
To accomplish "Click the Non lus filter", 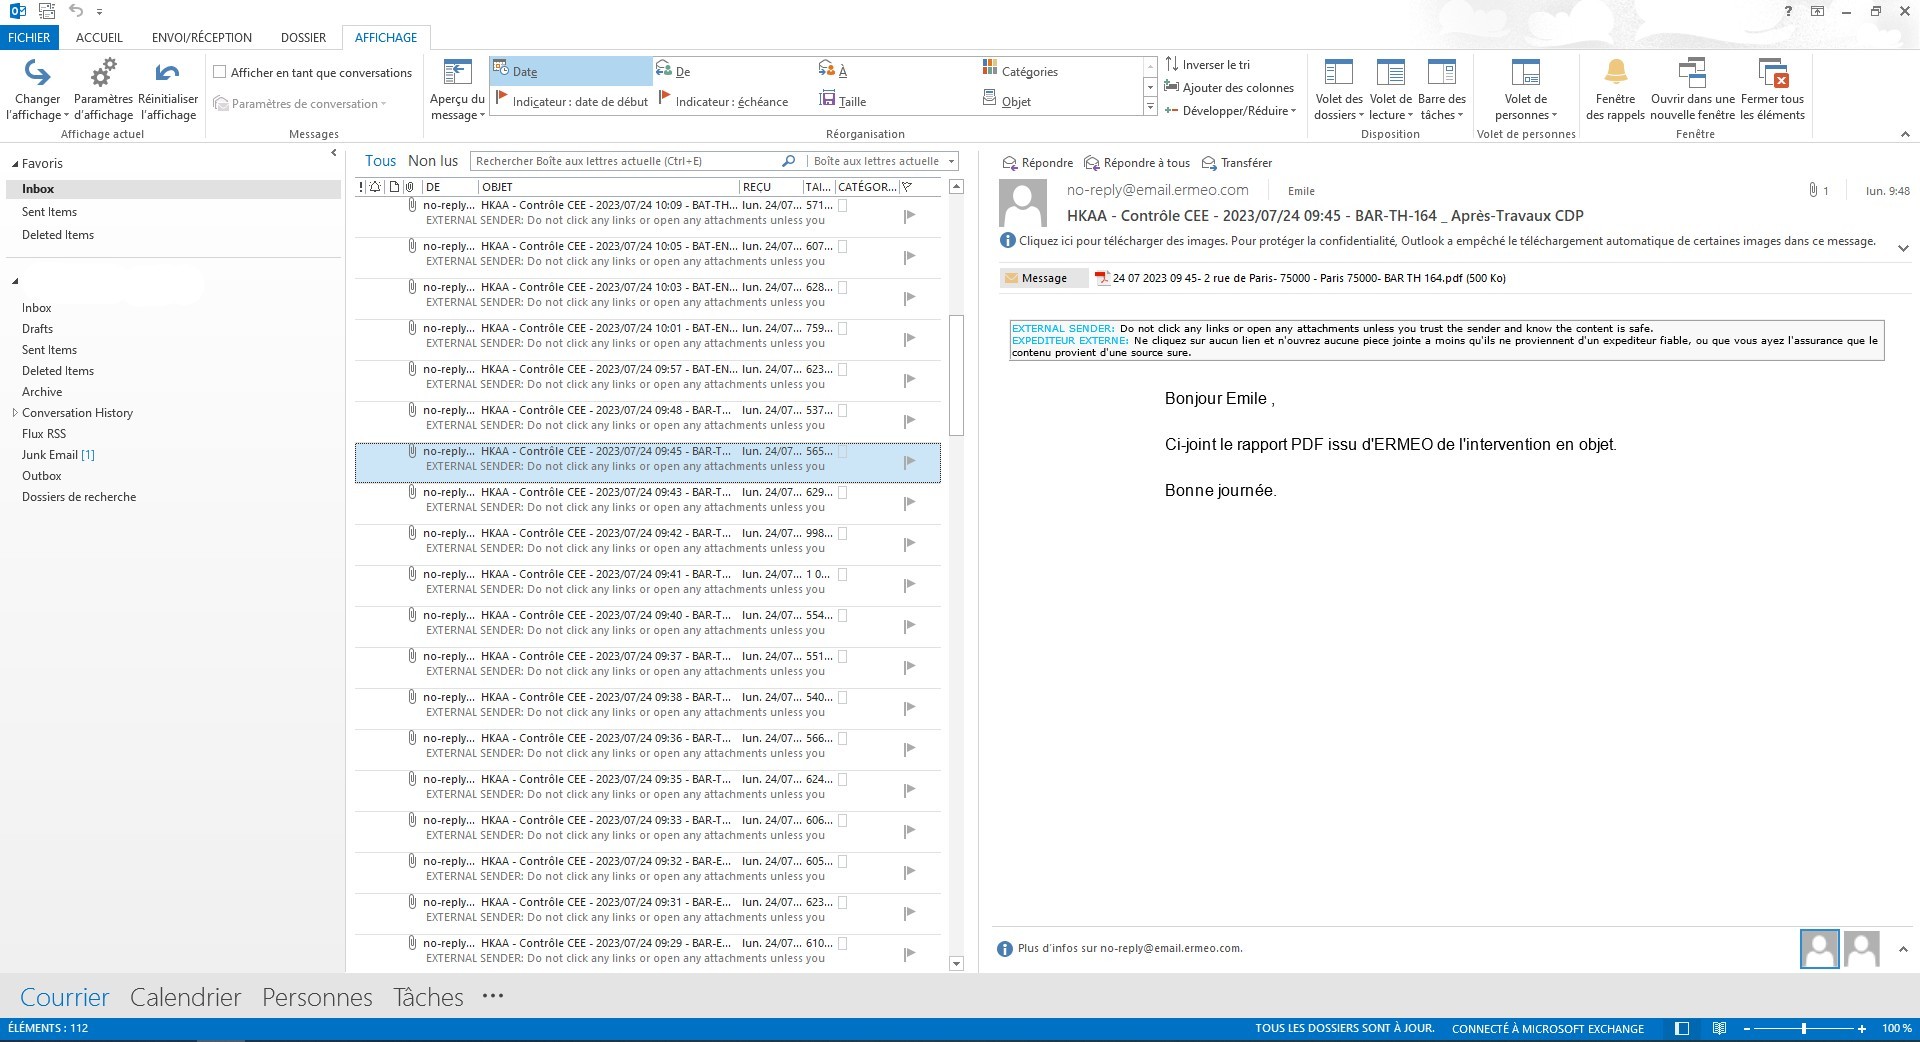I will click(433, 161).
